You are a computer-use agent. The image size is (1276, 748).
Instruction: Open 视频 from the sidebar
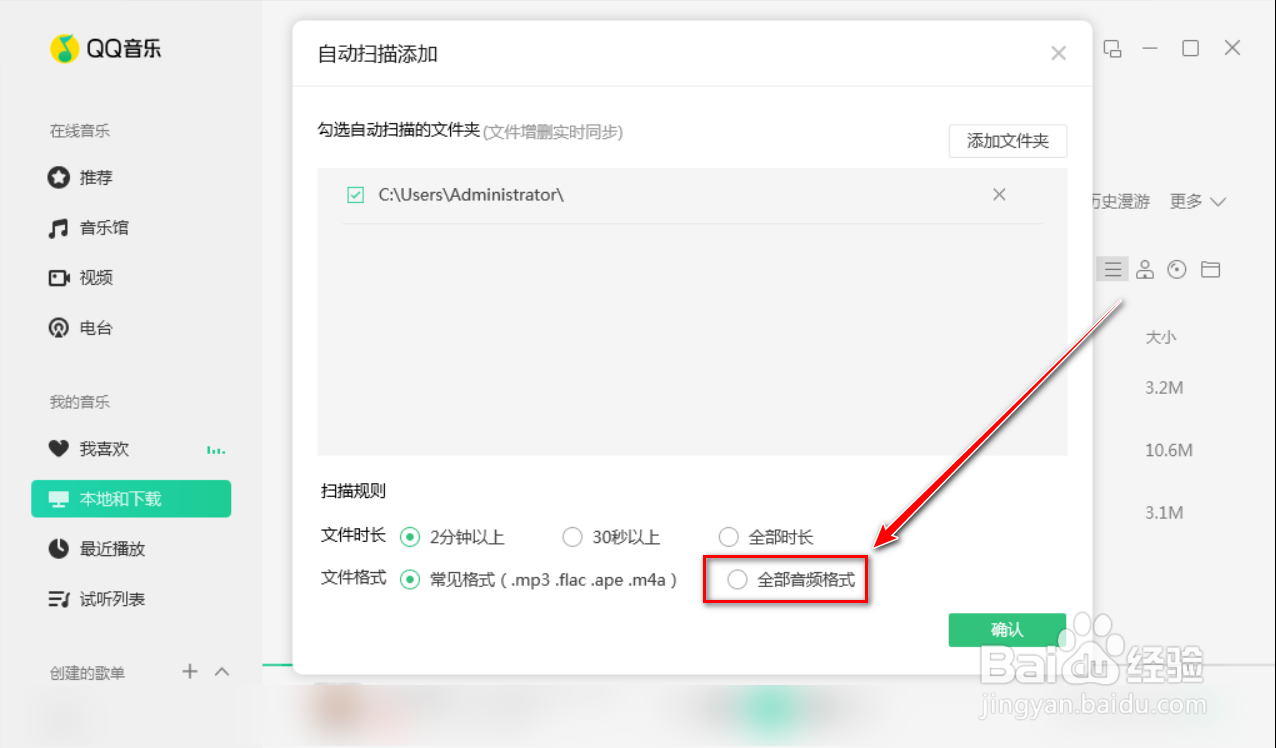click(90, 278)
